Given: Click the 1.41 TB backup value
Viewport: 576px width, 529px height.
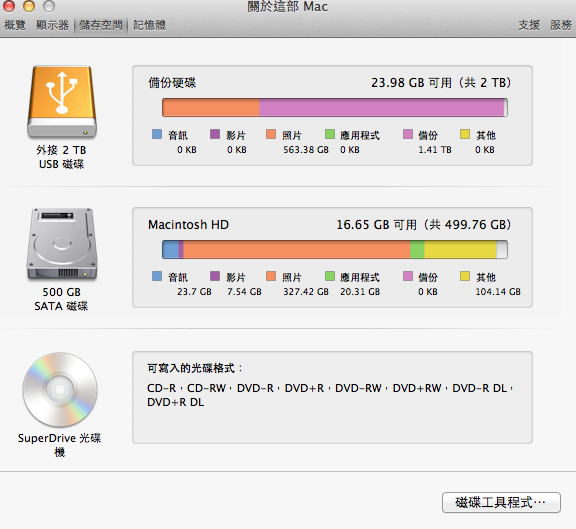Looking at the screenshot, I should (x=435, y=150).
